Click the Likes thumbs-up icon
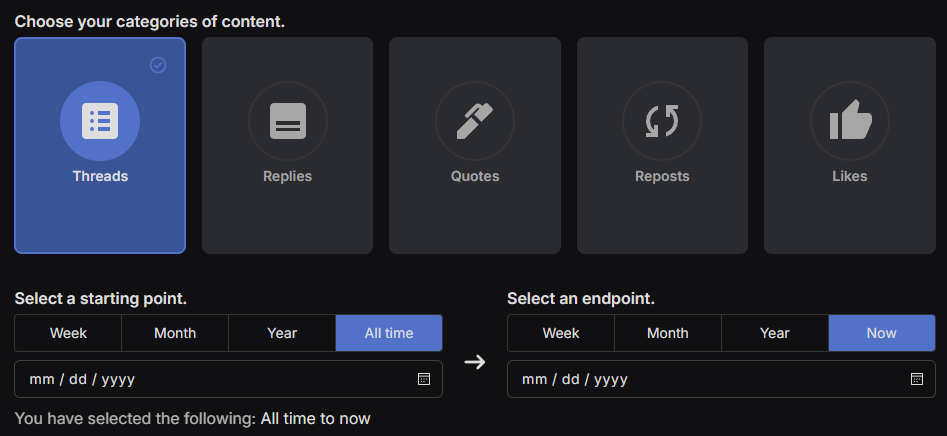This screenshot has width=947, height=436. coord(850,121)
